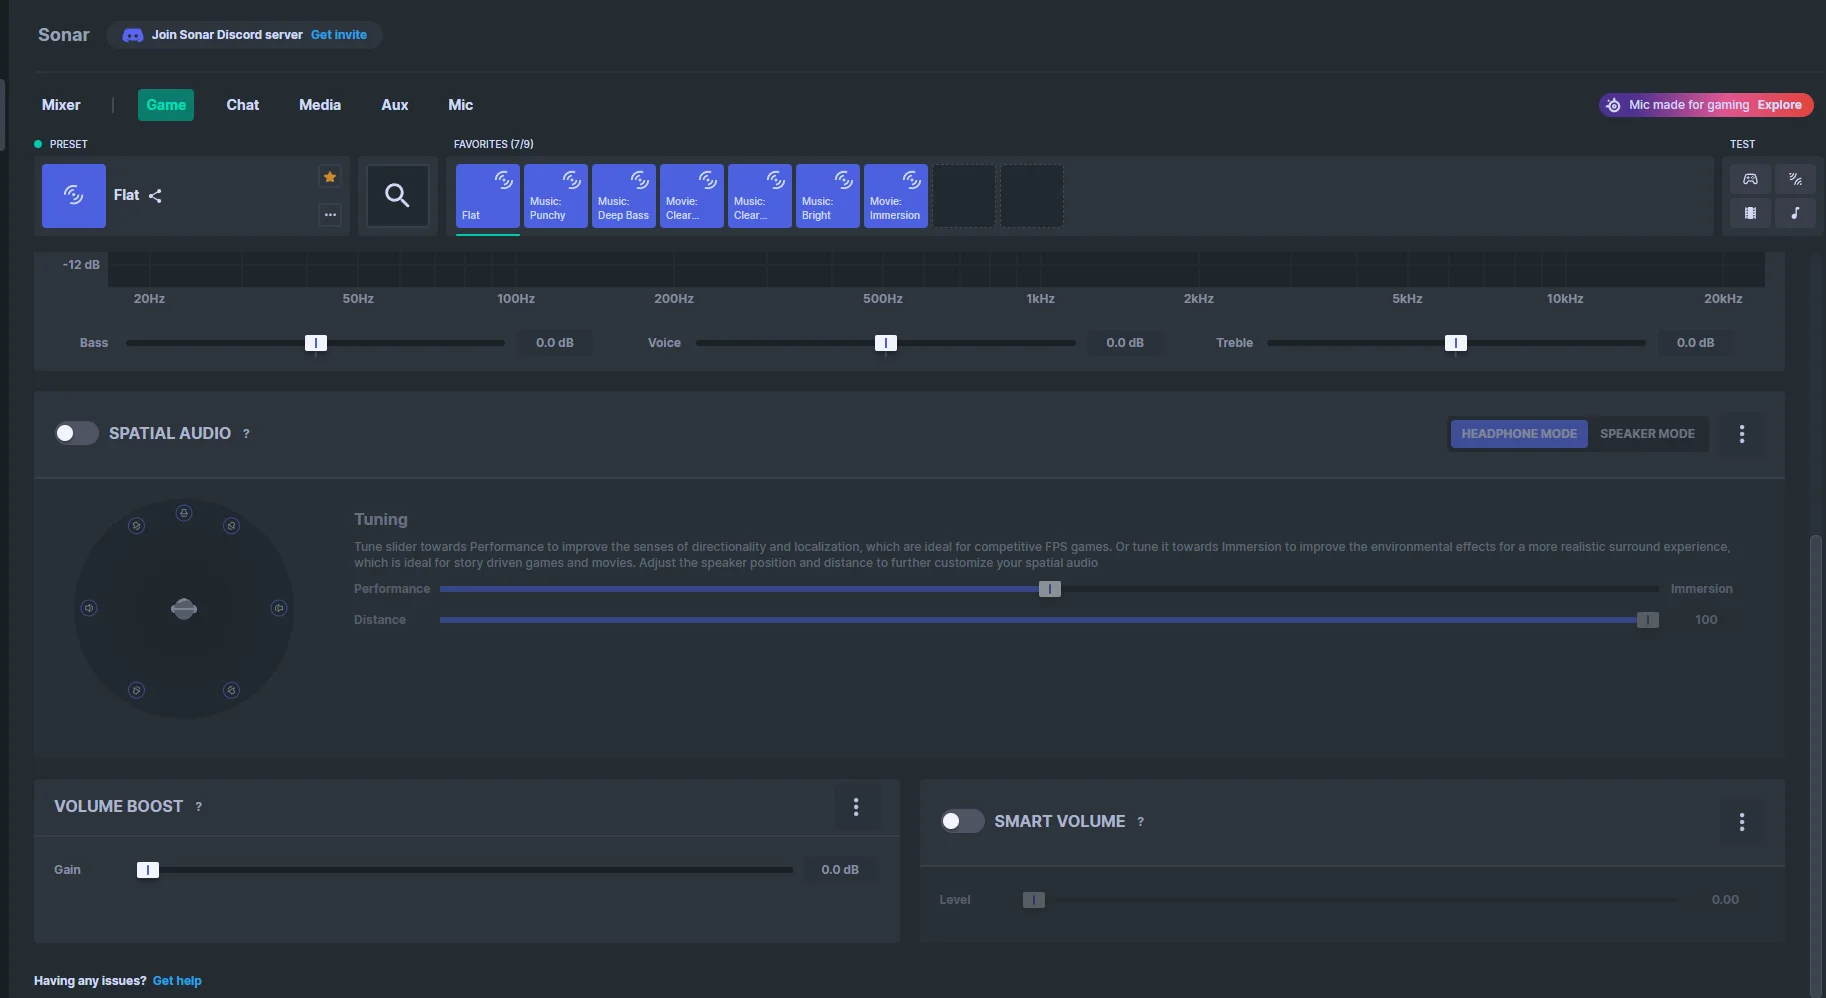
Task: Click the Bass 0.0 dB value field
Action: point(554,343)
